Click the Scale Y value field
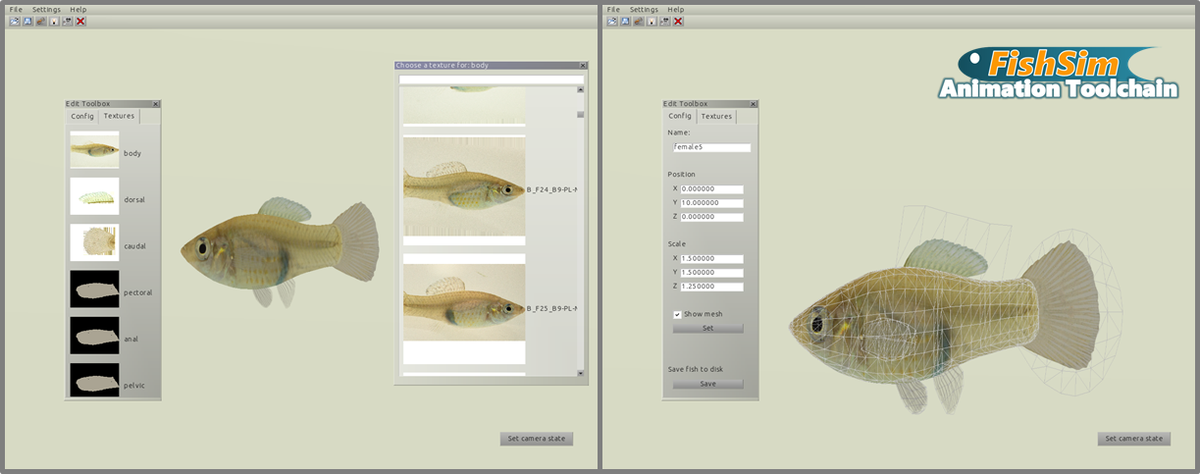Image resolution: width=1200 pixels, height=474 pixels. pyautogui.click(x=713, y=272)
